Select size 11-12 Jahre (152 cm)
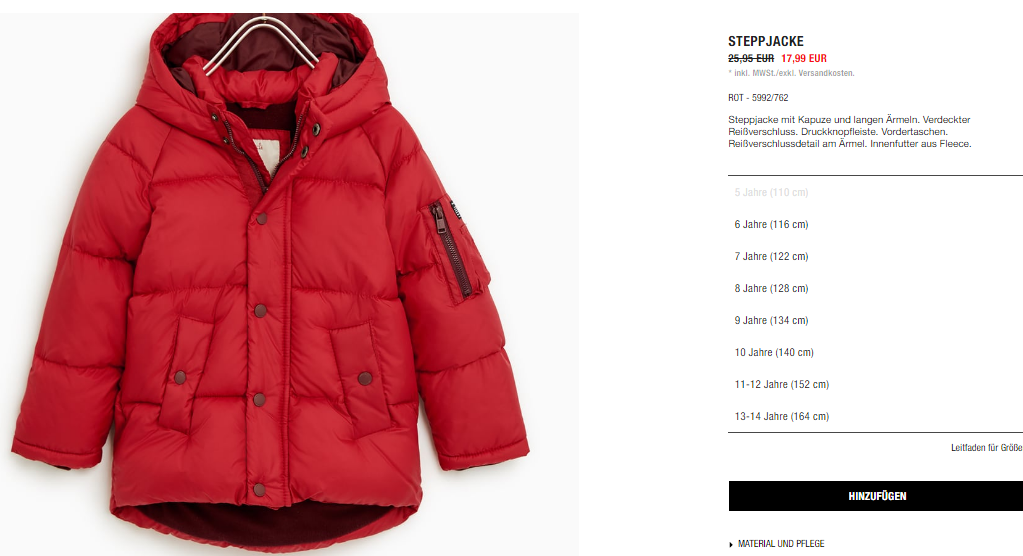This screenshot has height=556, width=1023. 876,384
